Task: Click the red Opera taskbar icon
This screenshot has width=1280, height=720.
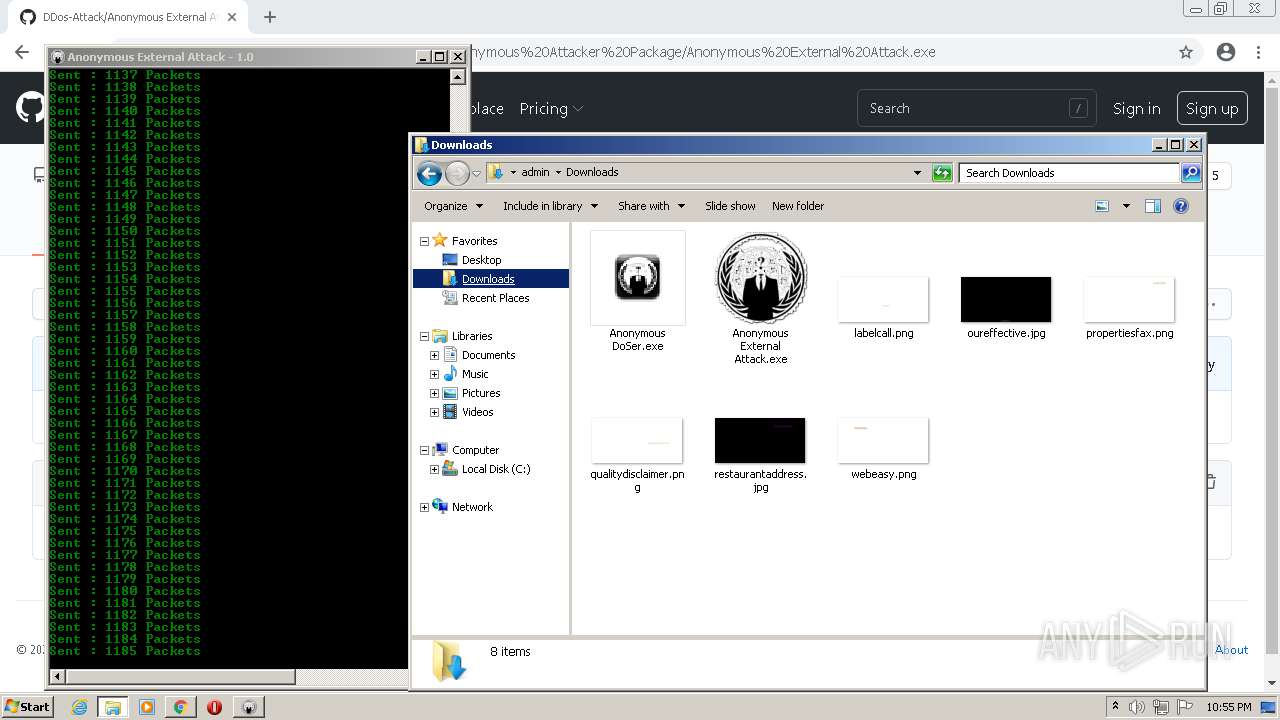Action: coord(214,707)
